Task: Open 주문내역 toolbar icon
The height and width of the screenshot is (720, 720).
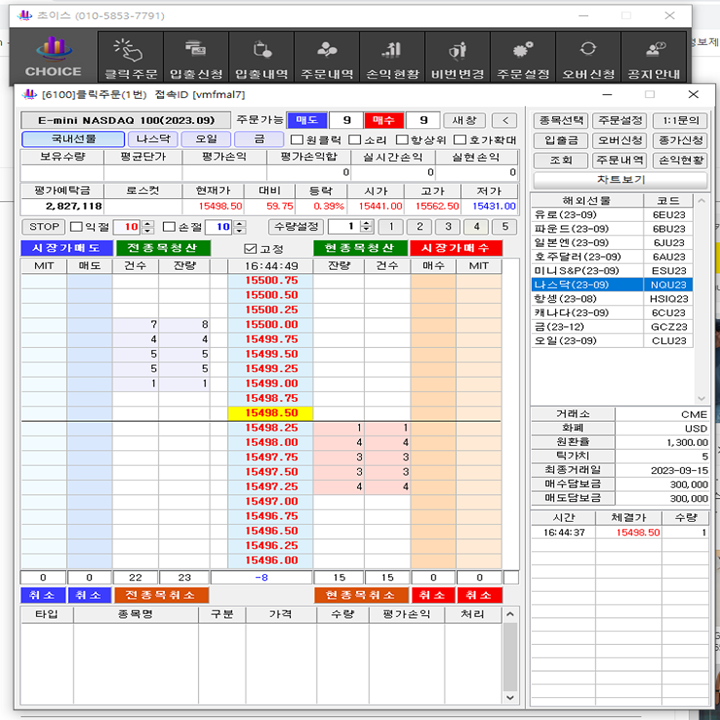Action: [x=327, y=58]
